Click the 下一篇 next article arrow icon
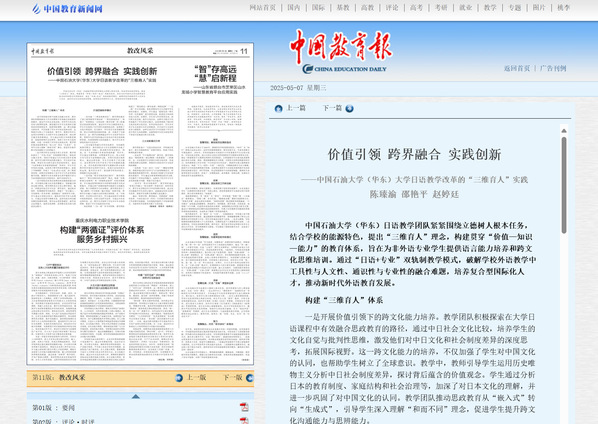 [349, 109]
